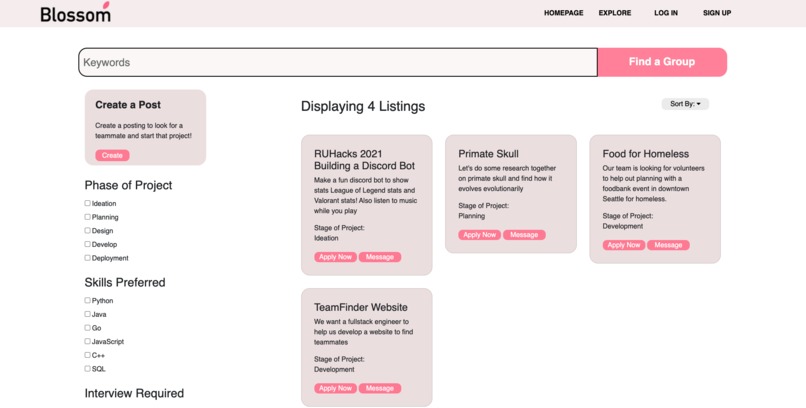This screenshot has width=806, height=408.
Task: Message the Food for Homeless team
Action: coord(668,245)
